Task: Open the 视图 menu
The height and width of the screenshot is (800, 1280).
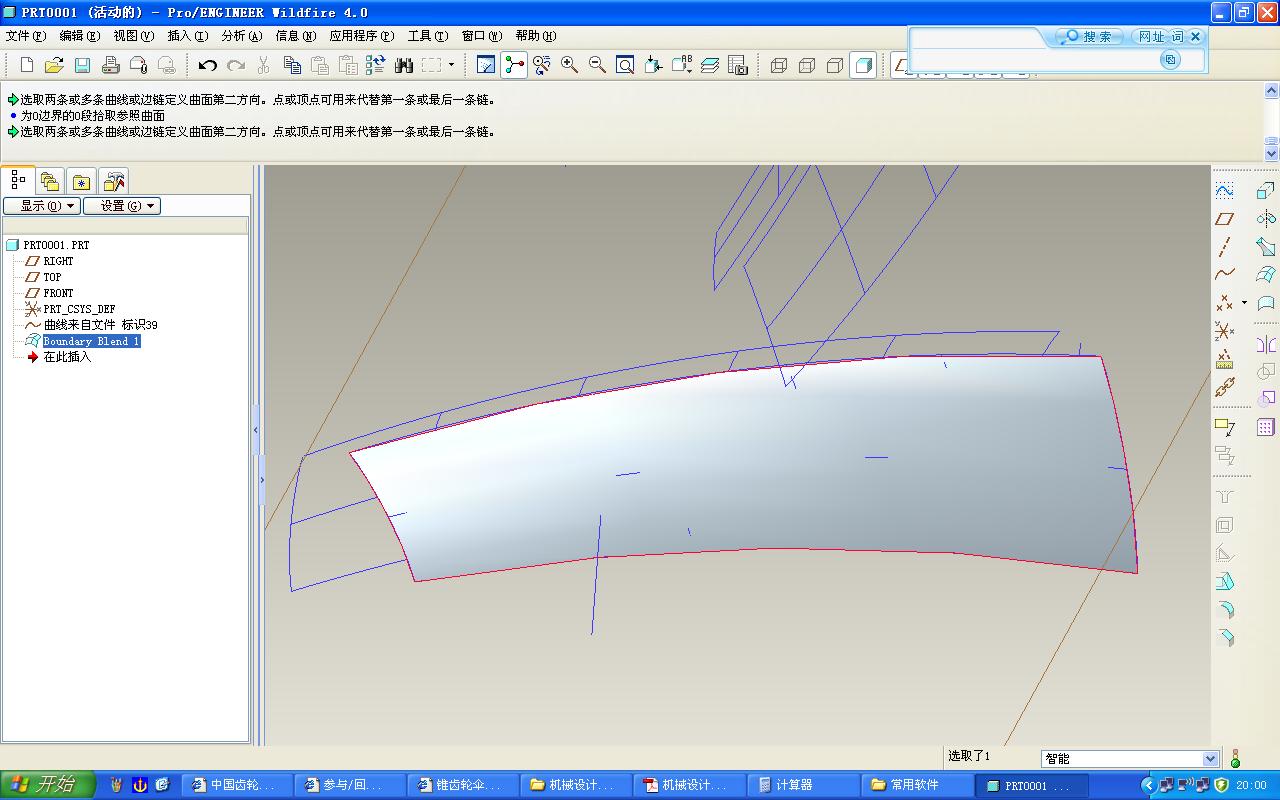Action: point(133,36)
